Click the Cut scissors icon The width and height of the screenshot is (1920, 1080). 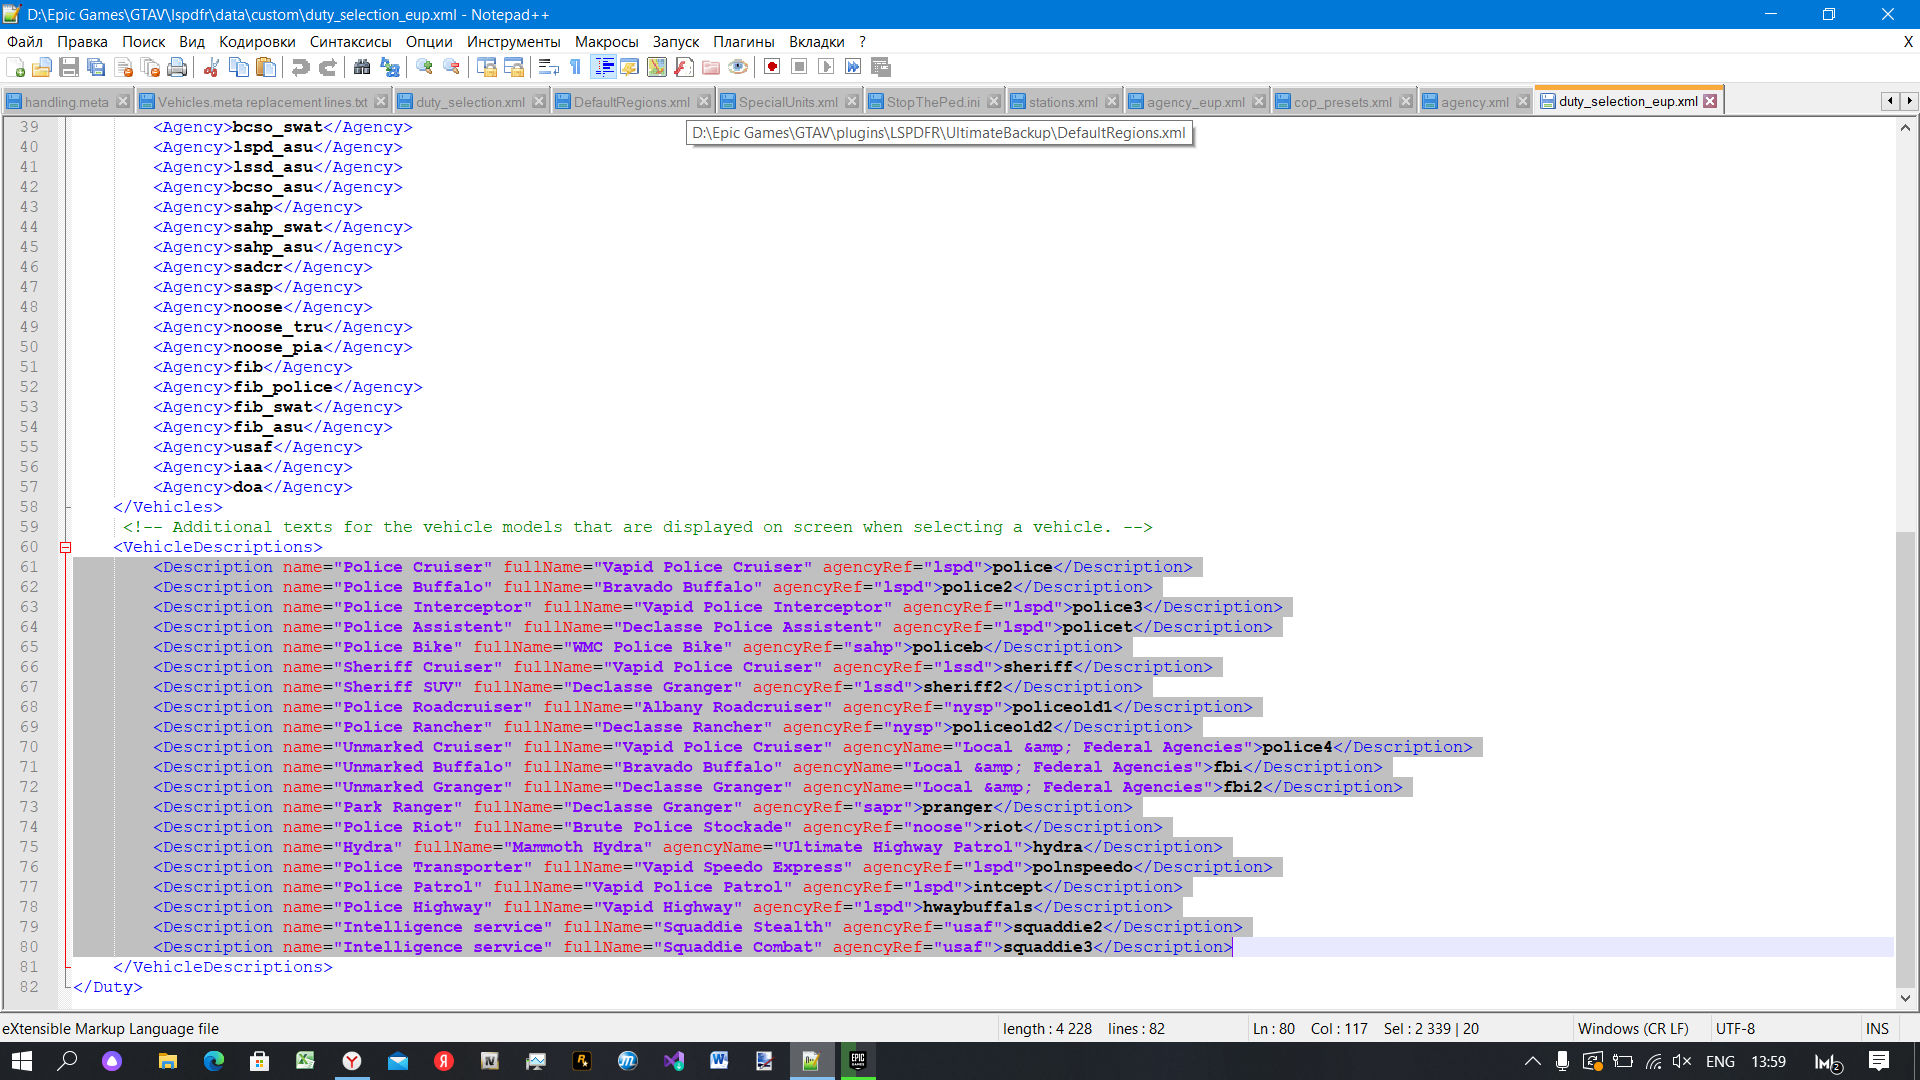click(211, 67)
